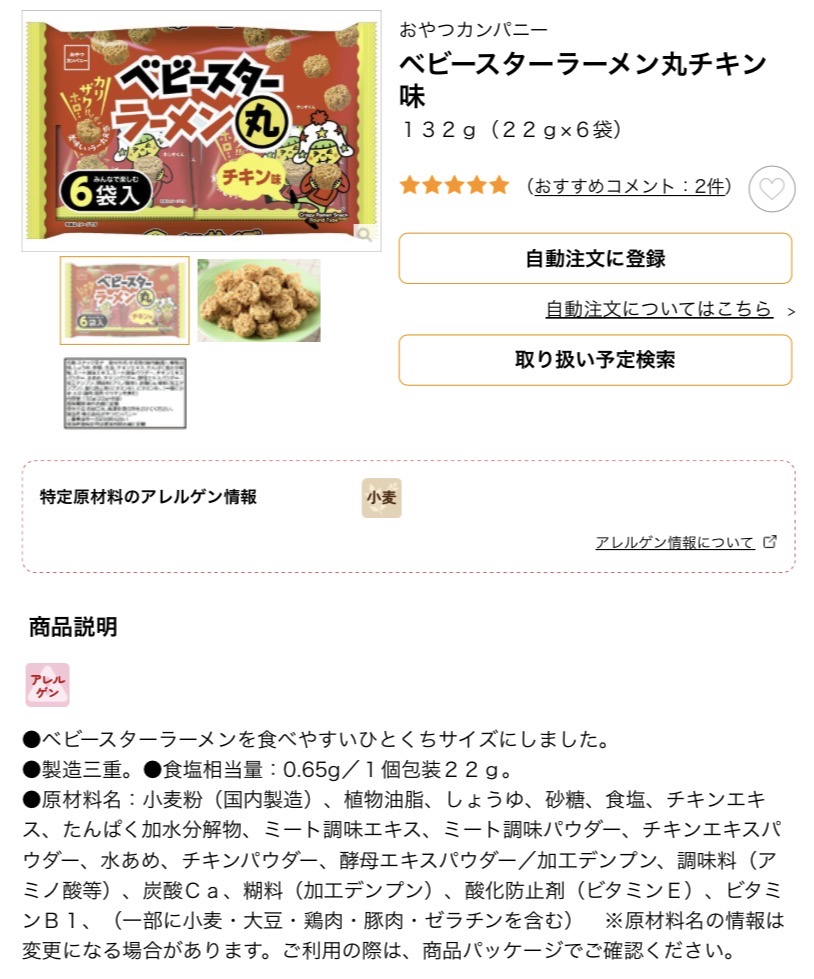
Task: Click the arrow next to 自動注文についてはこちら
Action: [791, 311]
